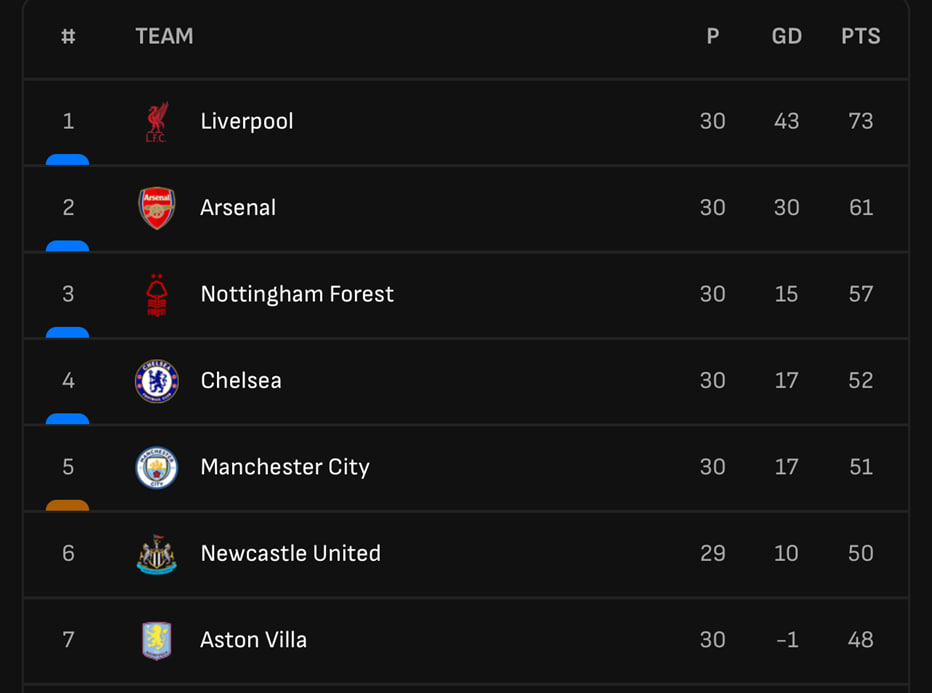This screenshot has width=932, height=693.
Task: Click the Chelsea club crest
Action: tap(157, 381)
